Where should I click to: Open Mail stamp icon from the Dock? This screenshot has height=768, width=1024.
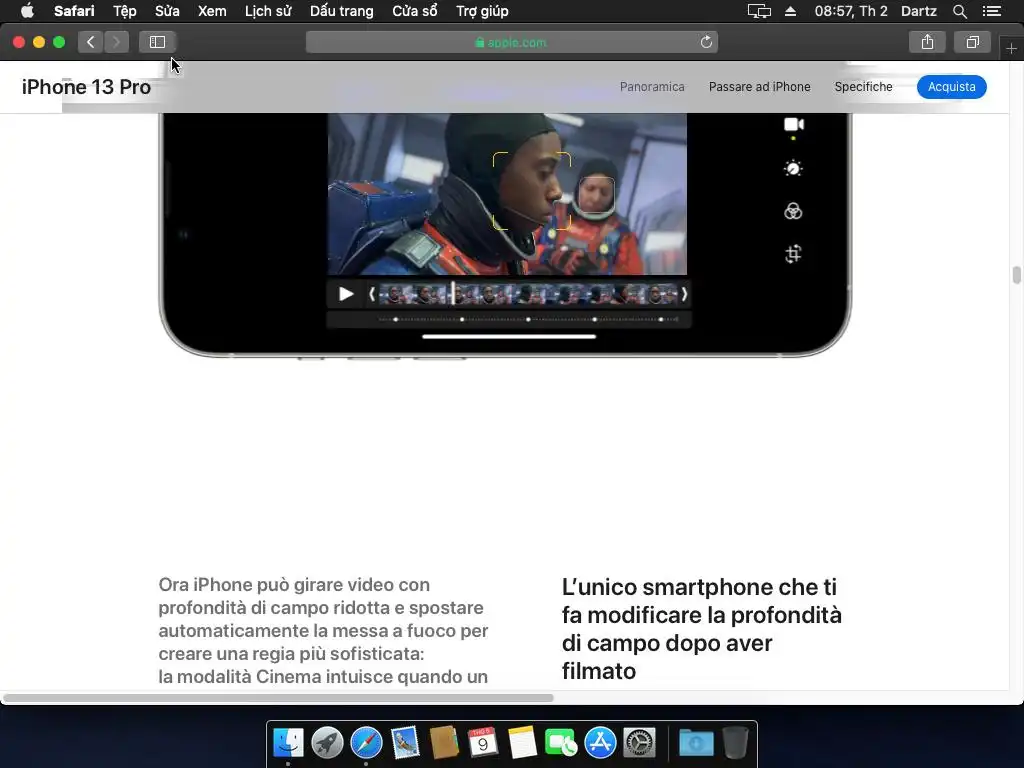(405, 743)
